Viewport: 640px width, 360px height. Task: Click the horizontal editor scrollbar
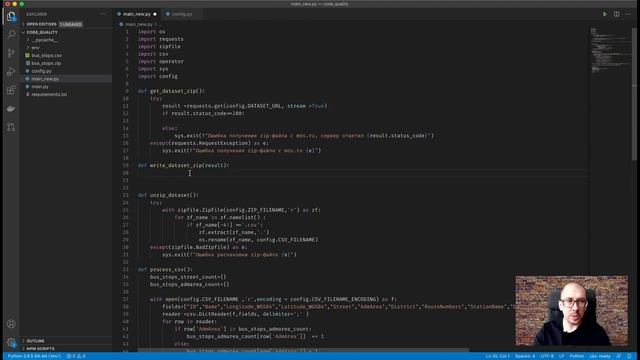click(x=303, y=350)
